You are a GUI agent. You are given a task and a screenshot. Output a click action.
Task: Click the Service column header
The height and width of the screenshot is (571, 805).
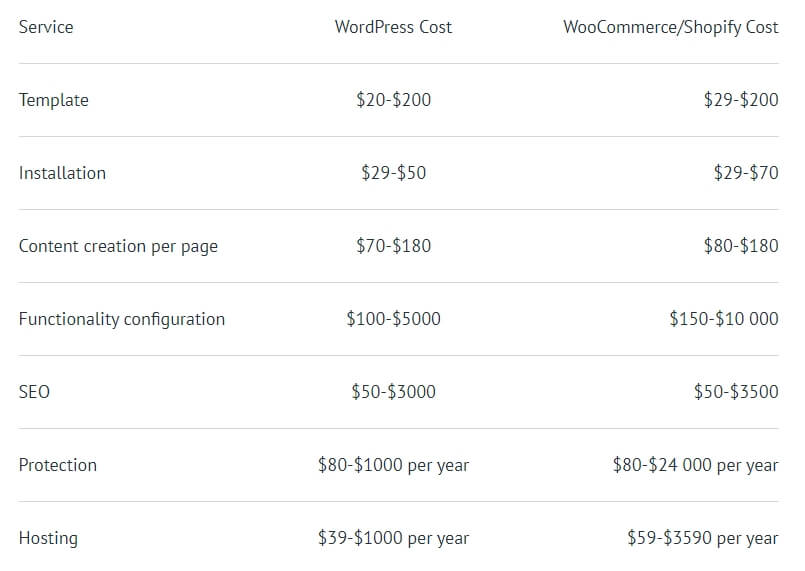(46, 27)
